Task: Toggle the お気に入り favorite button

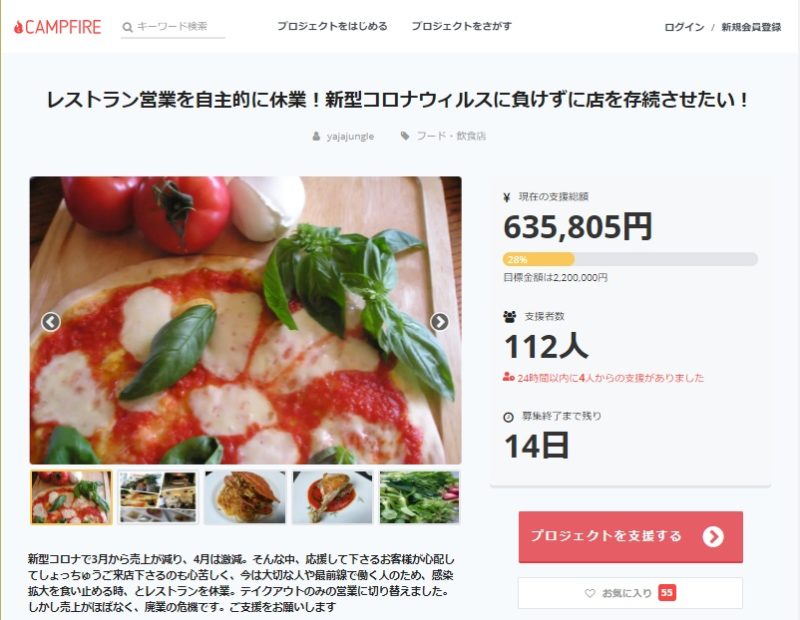Action: 631,593
